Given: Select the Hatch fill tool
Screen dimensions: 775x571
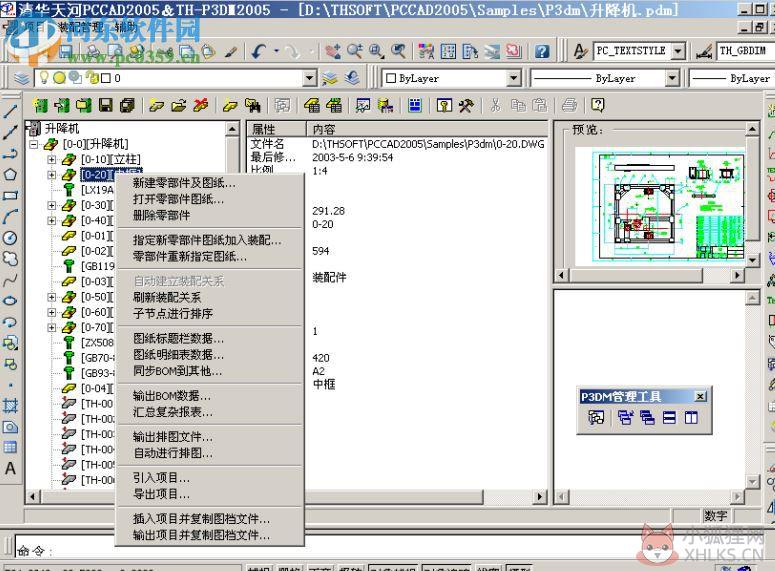Looking at the screenshot, I should coord(10,406).
